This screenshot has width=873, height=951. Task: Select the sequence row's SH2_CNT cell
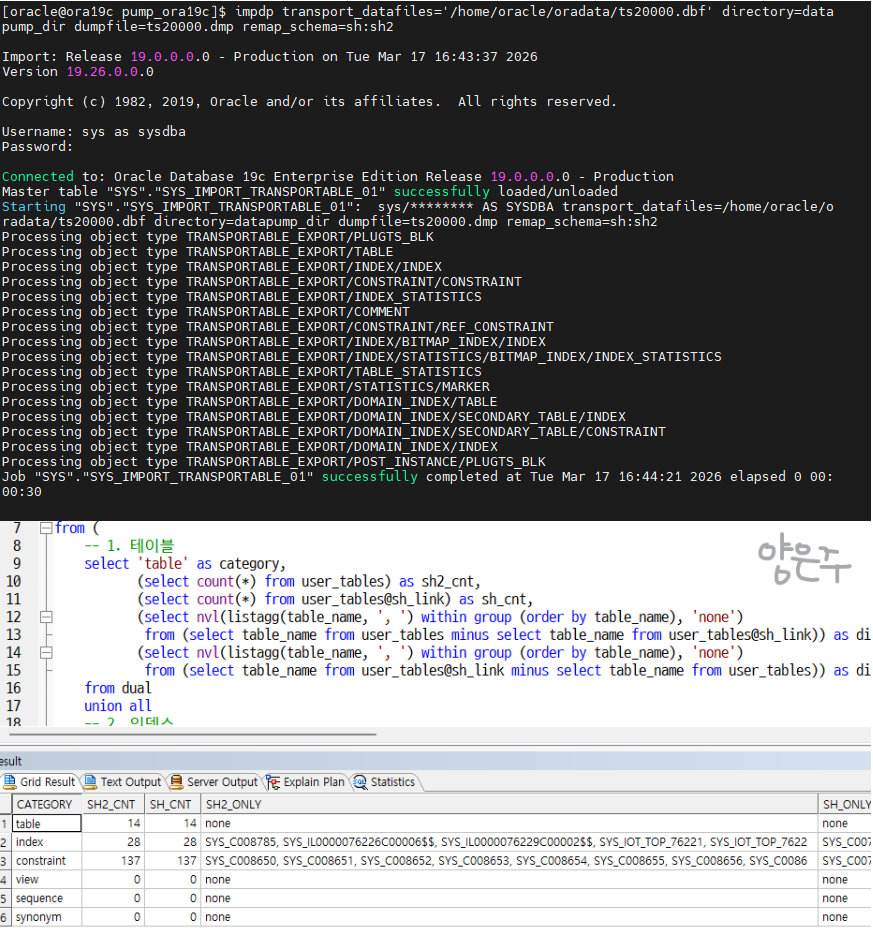pyautogui.click(x=111, y=898)
